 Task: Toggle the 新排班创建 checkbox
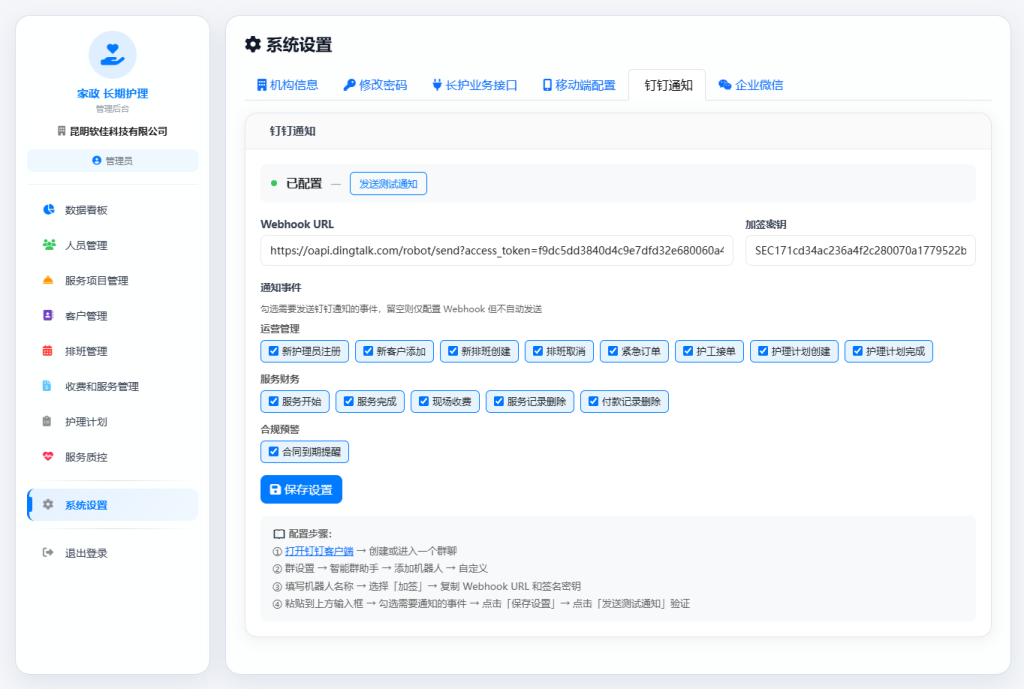453,351
